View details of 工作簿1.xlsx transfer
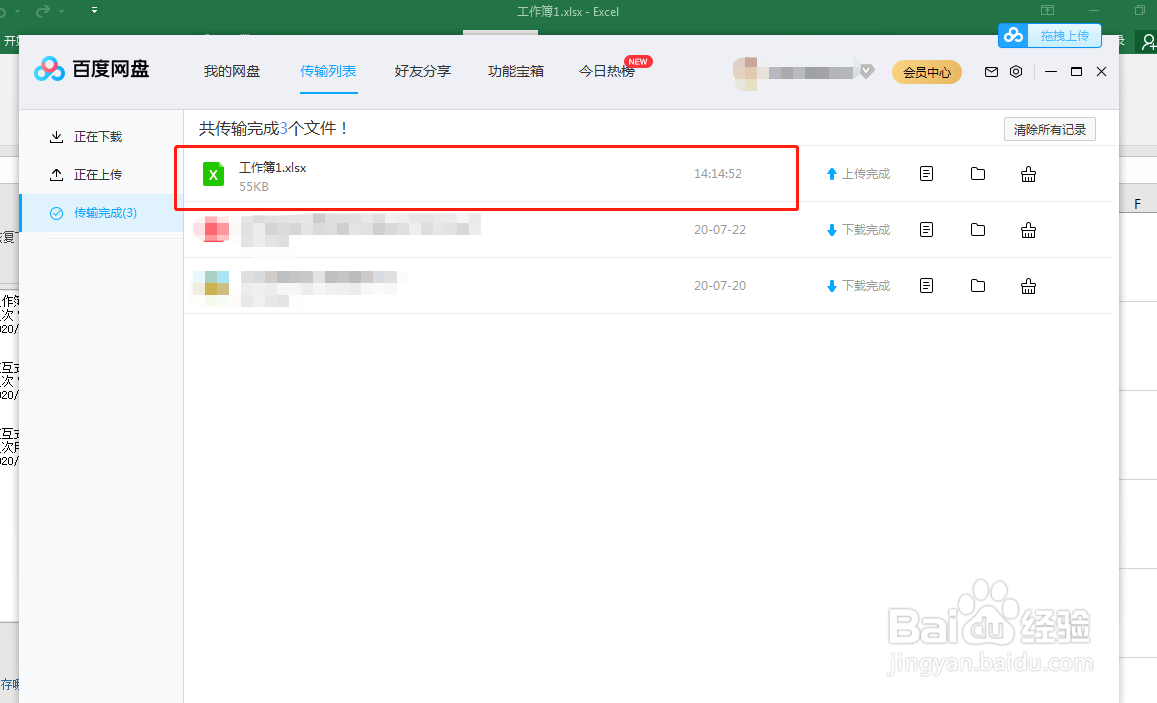The image size is (1157, 703). click(927, 174)
